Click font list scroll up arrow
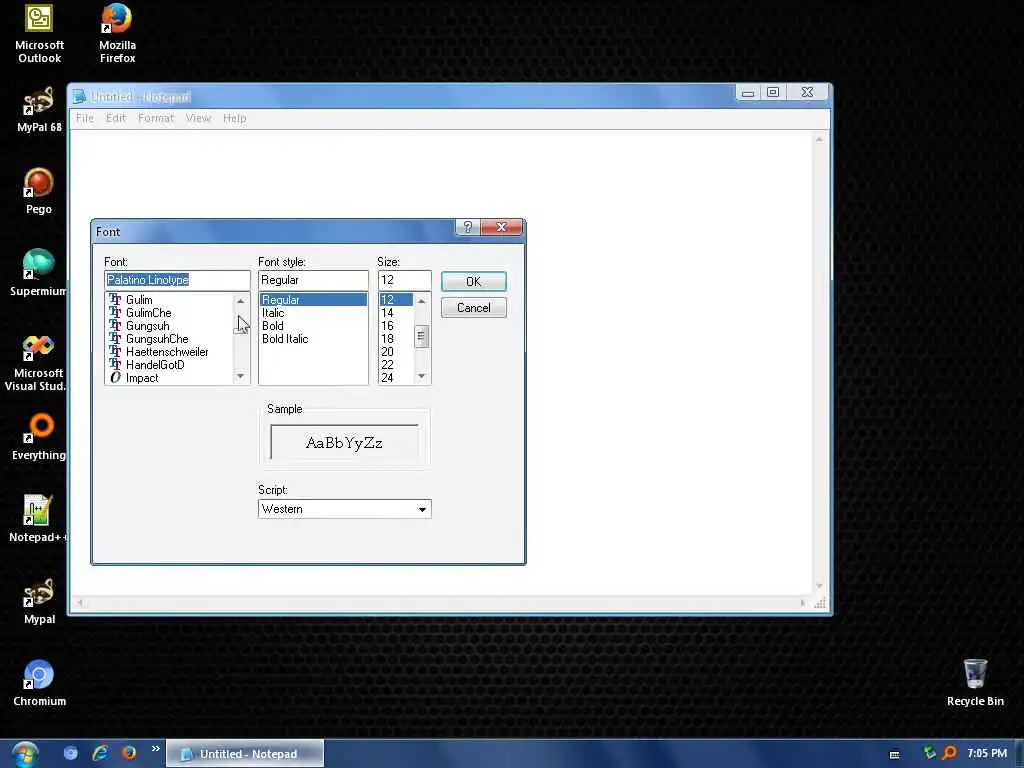Image resolution: width=1024 pixels, height=768 pixels. coord(240,300)
